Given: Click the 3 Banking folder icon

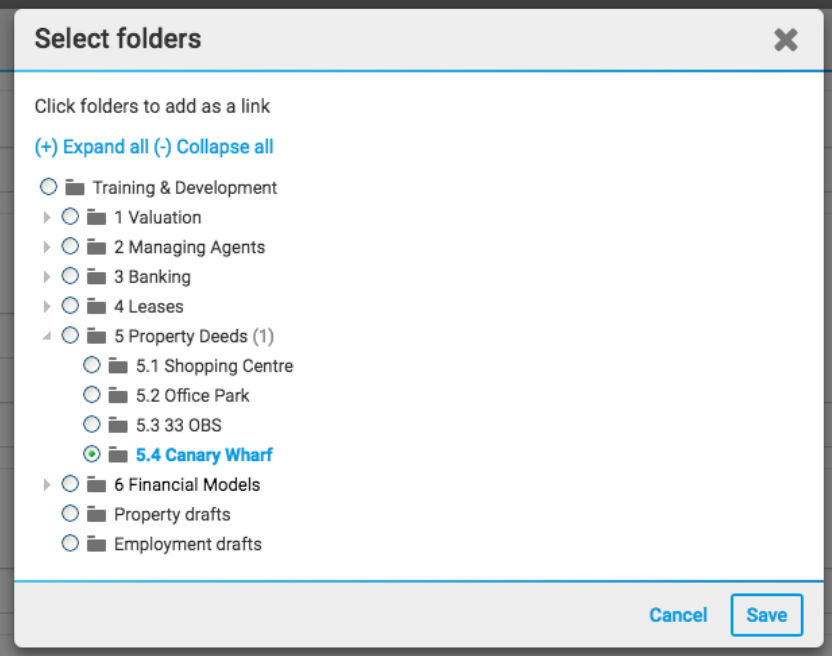Looking at the screenshot, I should pyautogui.click(x=97, y=277).
